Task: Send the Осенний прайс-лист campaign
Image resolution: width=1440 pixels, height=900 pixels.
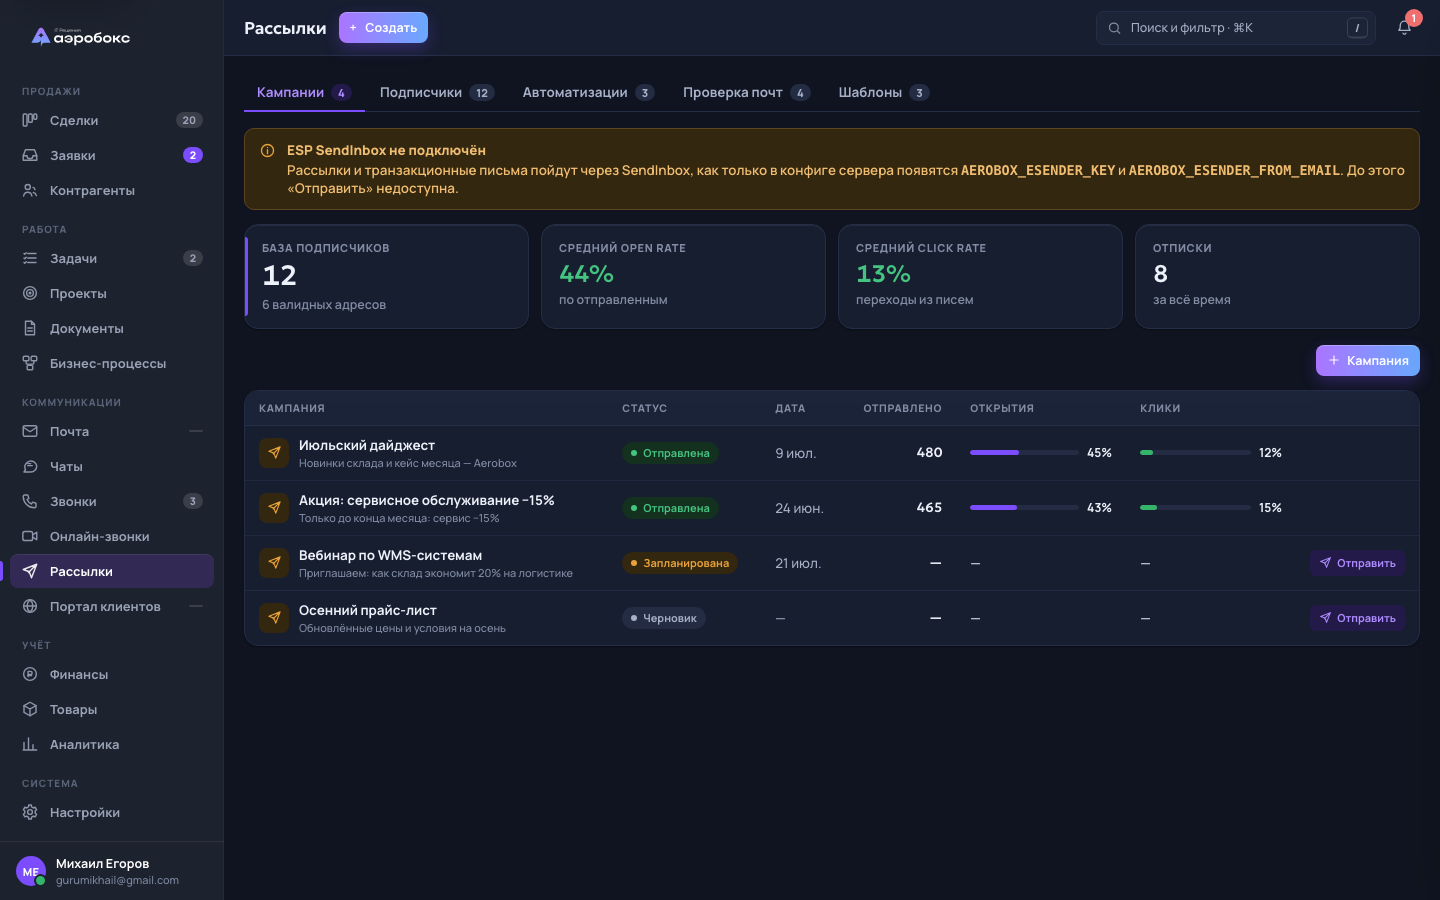Action: coord(1357,618)
